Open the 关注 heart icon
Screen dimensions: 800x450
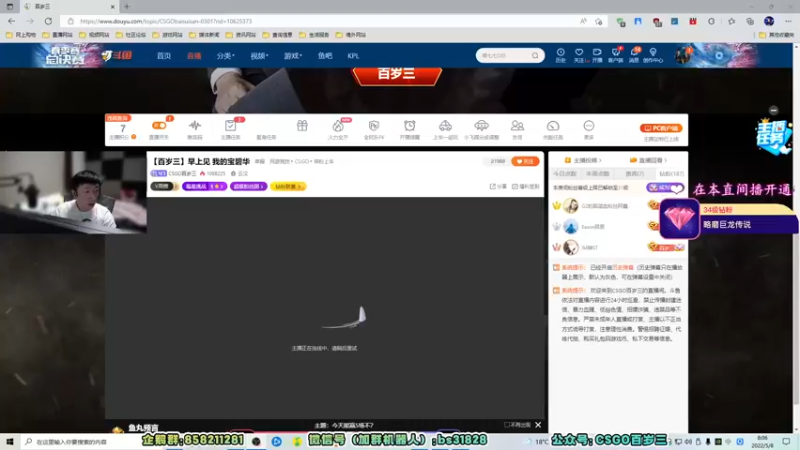(x=579, y=55)
